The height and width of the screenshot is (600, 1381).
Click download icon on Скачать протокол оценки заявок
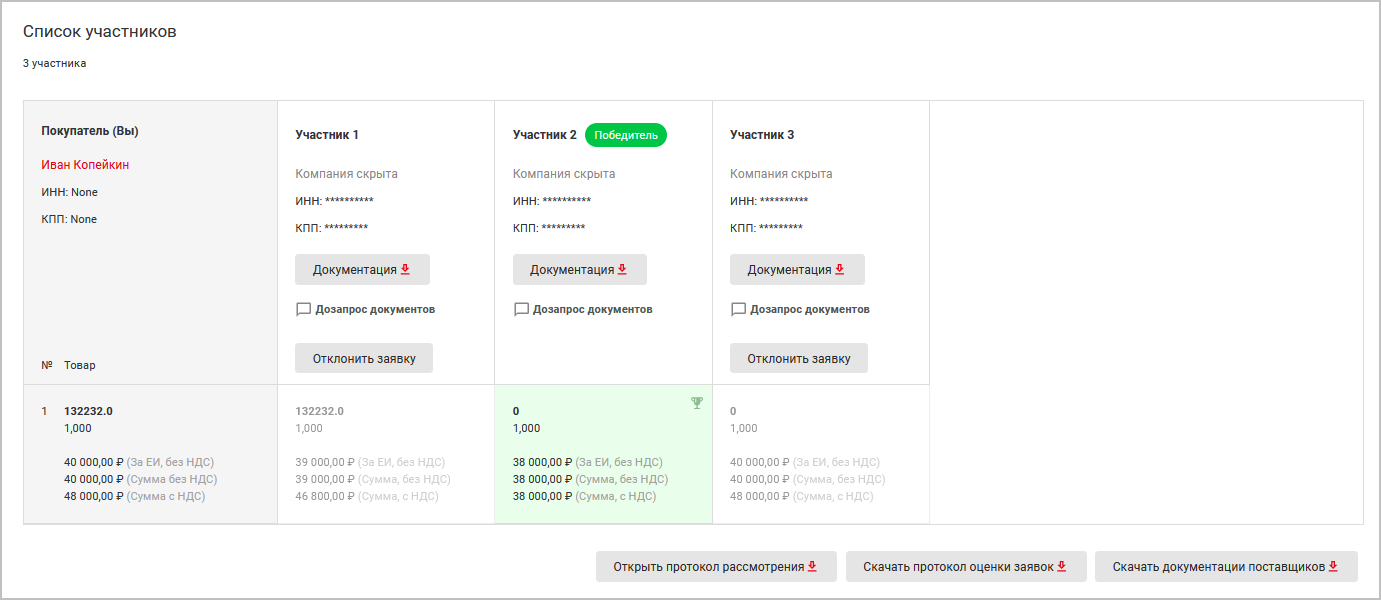point(1062,566)
